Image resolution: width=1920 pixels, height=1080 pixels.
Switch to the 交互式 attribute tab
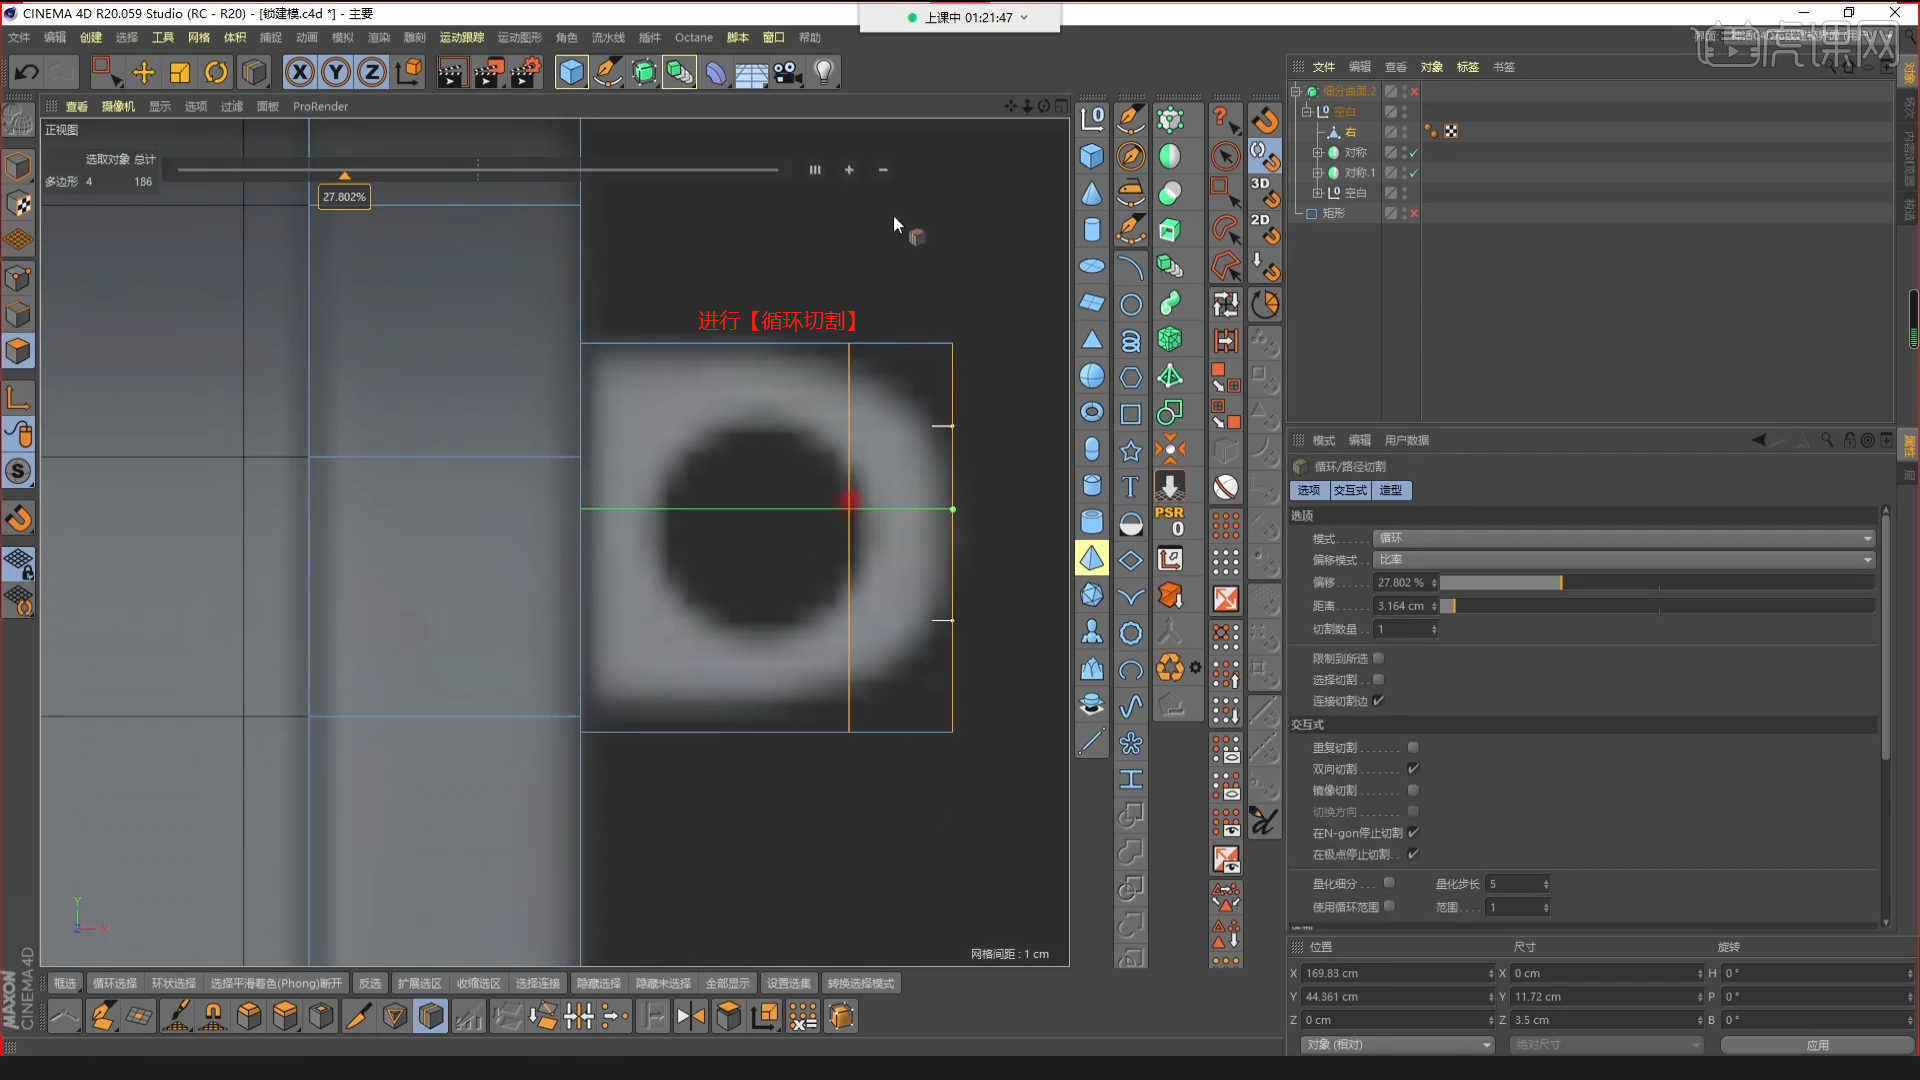click(x=1350, y=490)
